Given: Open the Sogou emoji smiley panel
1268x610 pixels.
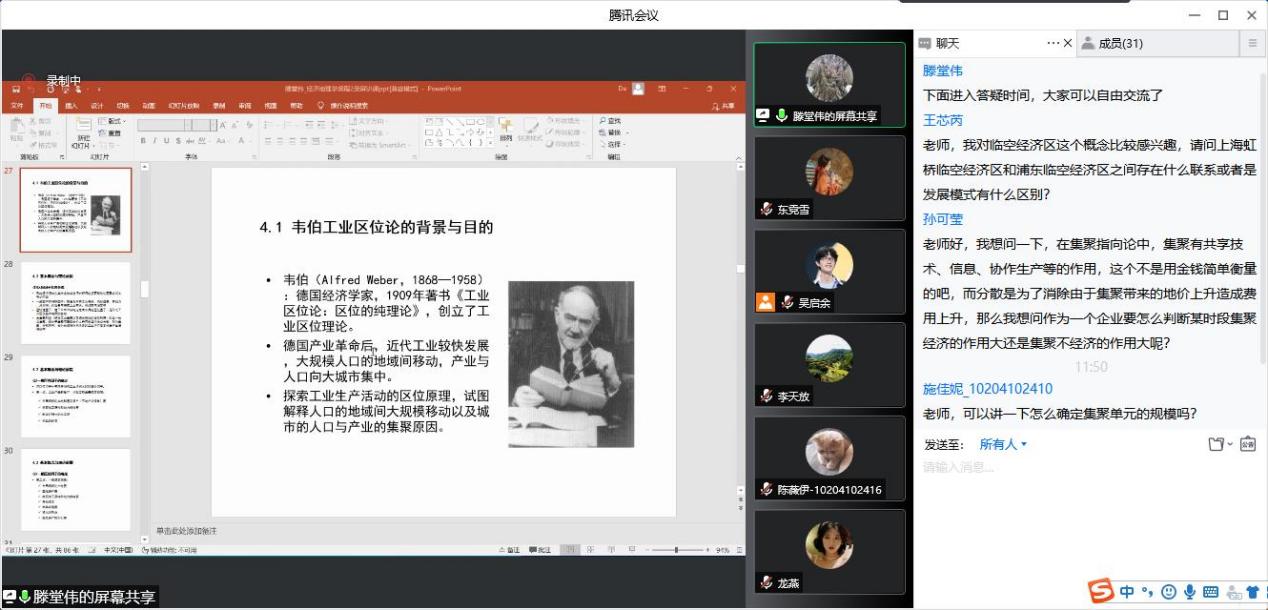Looking at the screenshot, I should pos(1168,592).
